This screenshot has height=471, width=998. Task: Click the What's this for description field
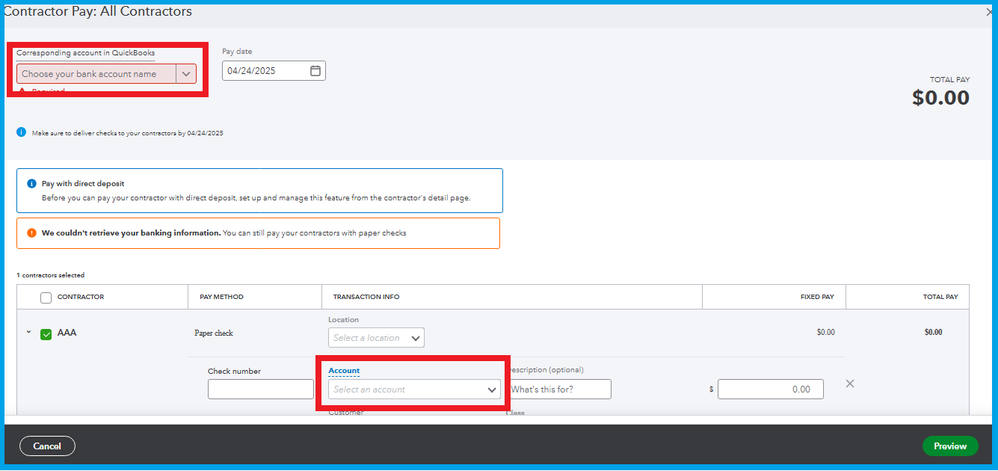point(560,390)
